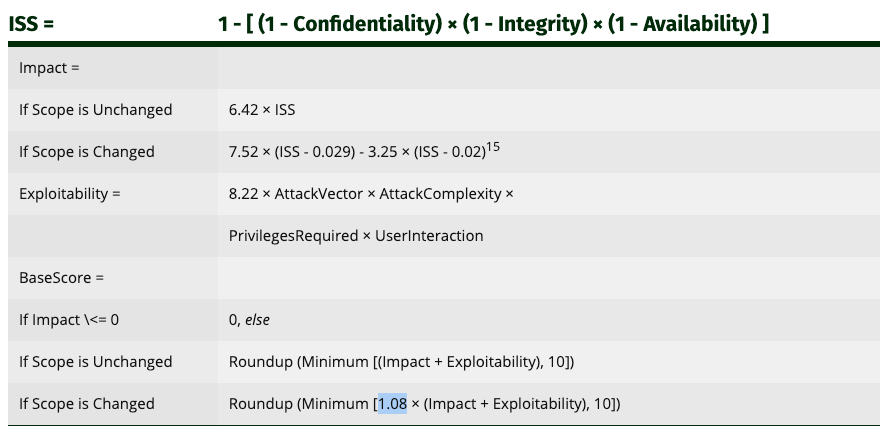Viewport: 887px width, 433px height.
Task: Click "PrivilegesRequired × UserInteraction" text
Action: (356, 236)
